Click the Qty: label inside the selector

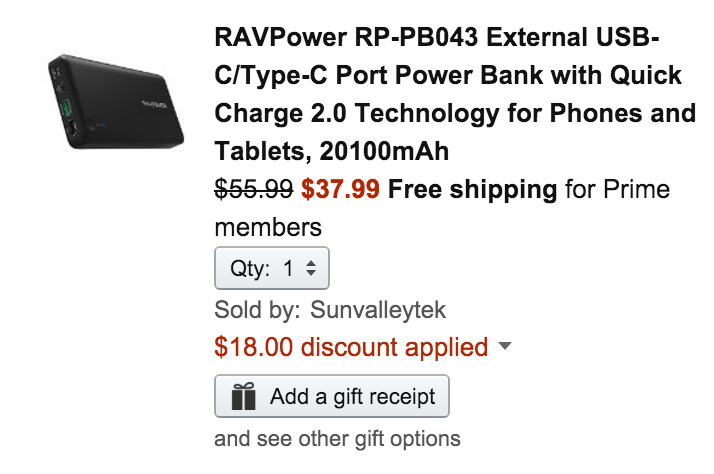(x=251, y=268)
